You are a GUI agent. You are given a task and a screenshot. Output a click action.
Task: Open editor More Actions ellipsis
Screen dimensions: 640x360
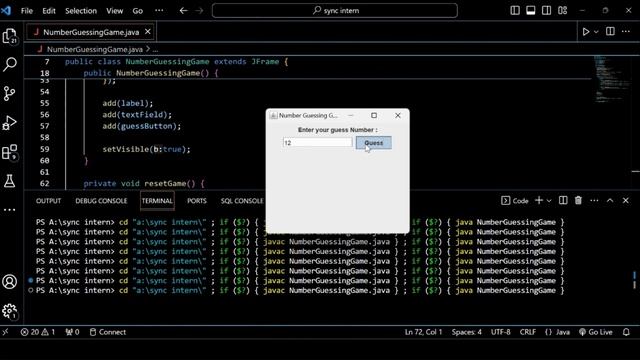(x=626, y=31)
